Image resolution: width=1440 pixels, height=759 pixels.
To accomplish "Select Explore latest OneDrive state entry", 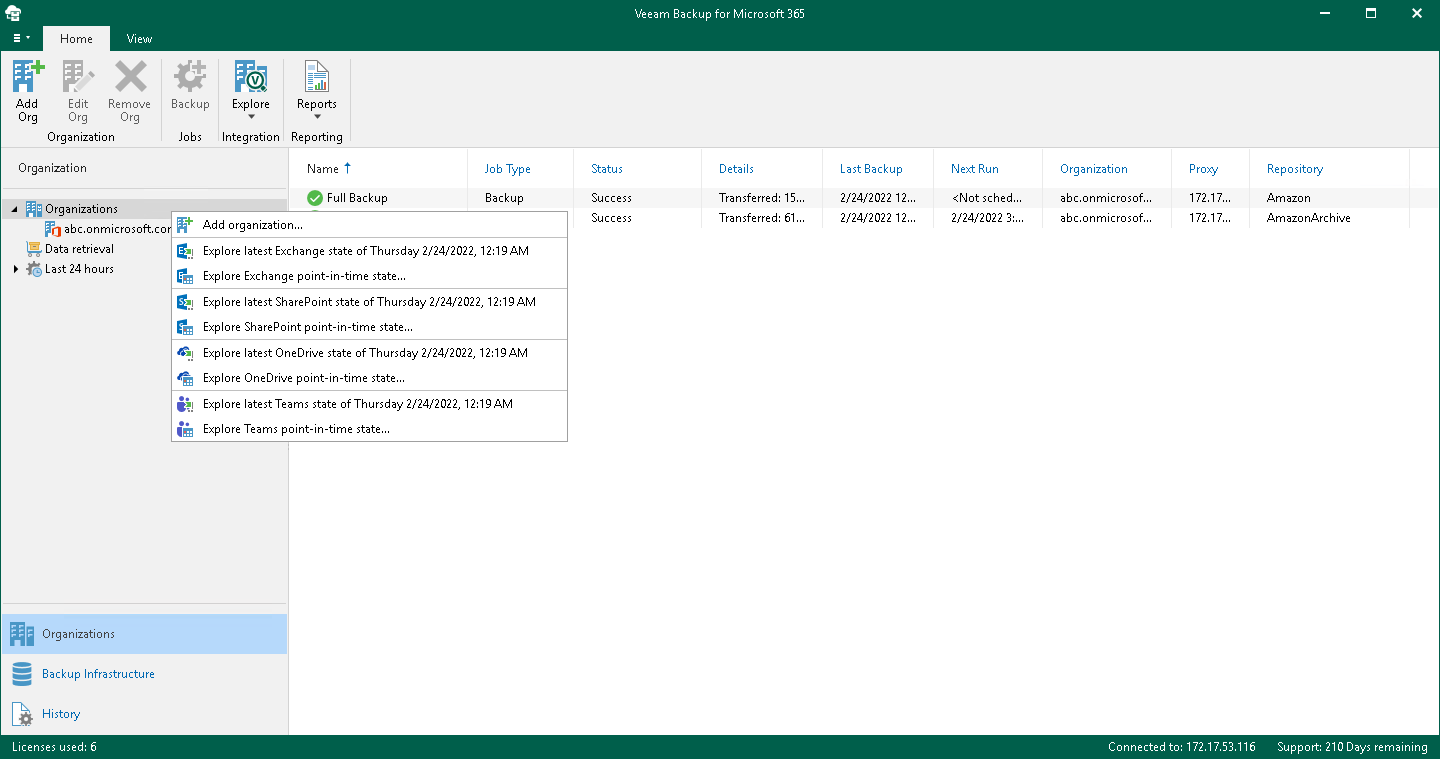I will point(369,353).
